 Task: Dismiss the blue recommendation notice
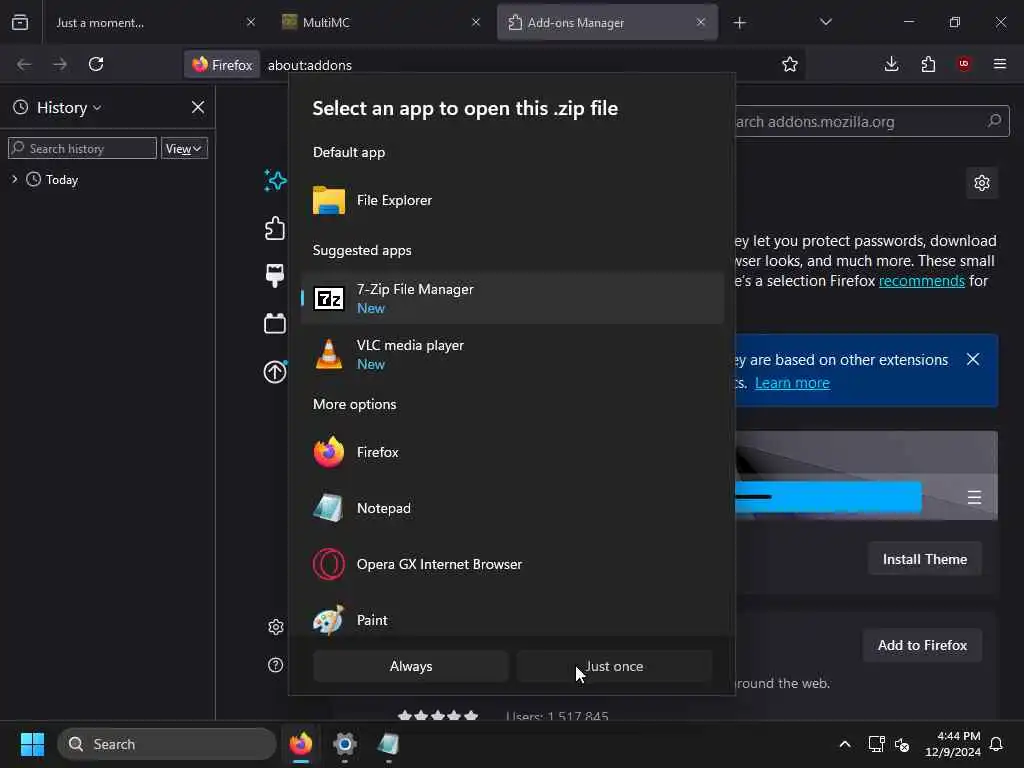click(x=972, y=359)
